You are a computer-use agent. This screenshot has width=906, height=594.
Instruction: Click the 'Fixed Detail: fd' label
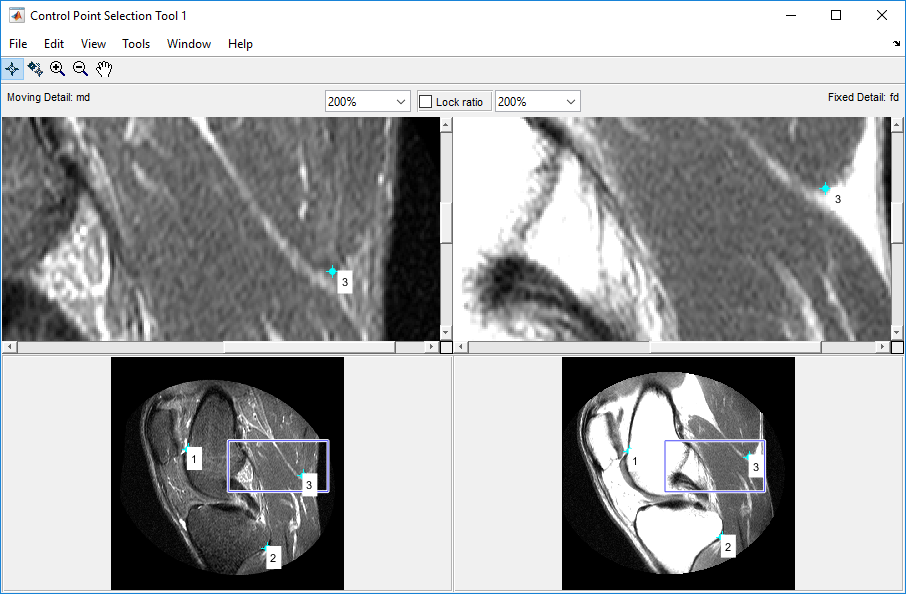[863, 97]
